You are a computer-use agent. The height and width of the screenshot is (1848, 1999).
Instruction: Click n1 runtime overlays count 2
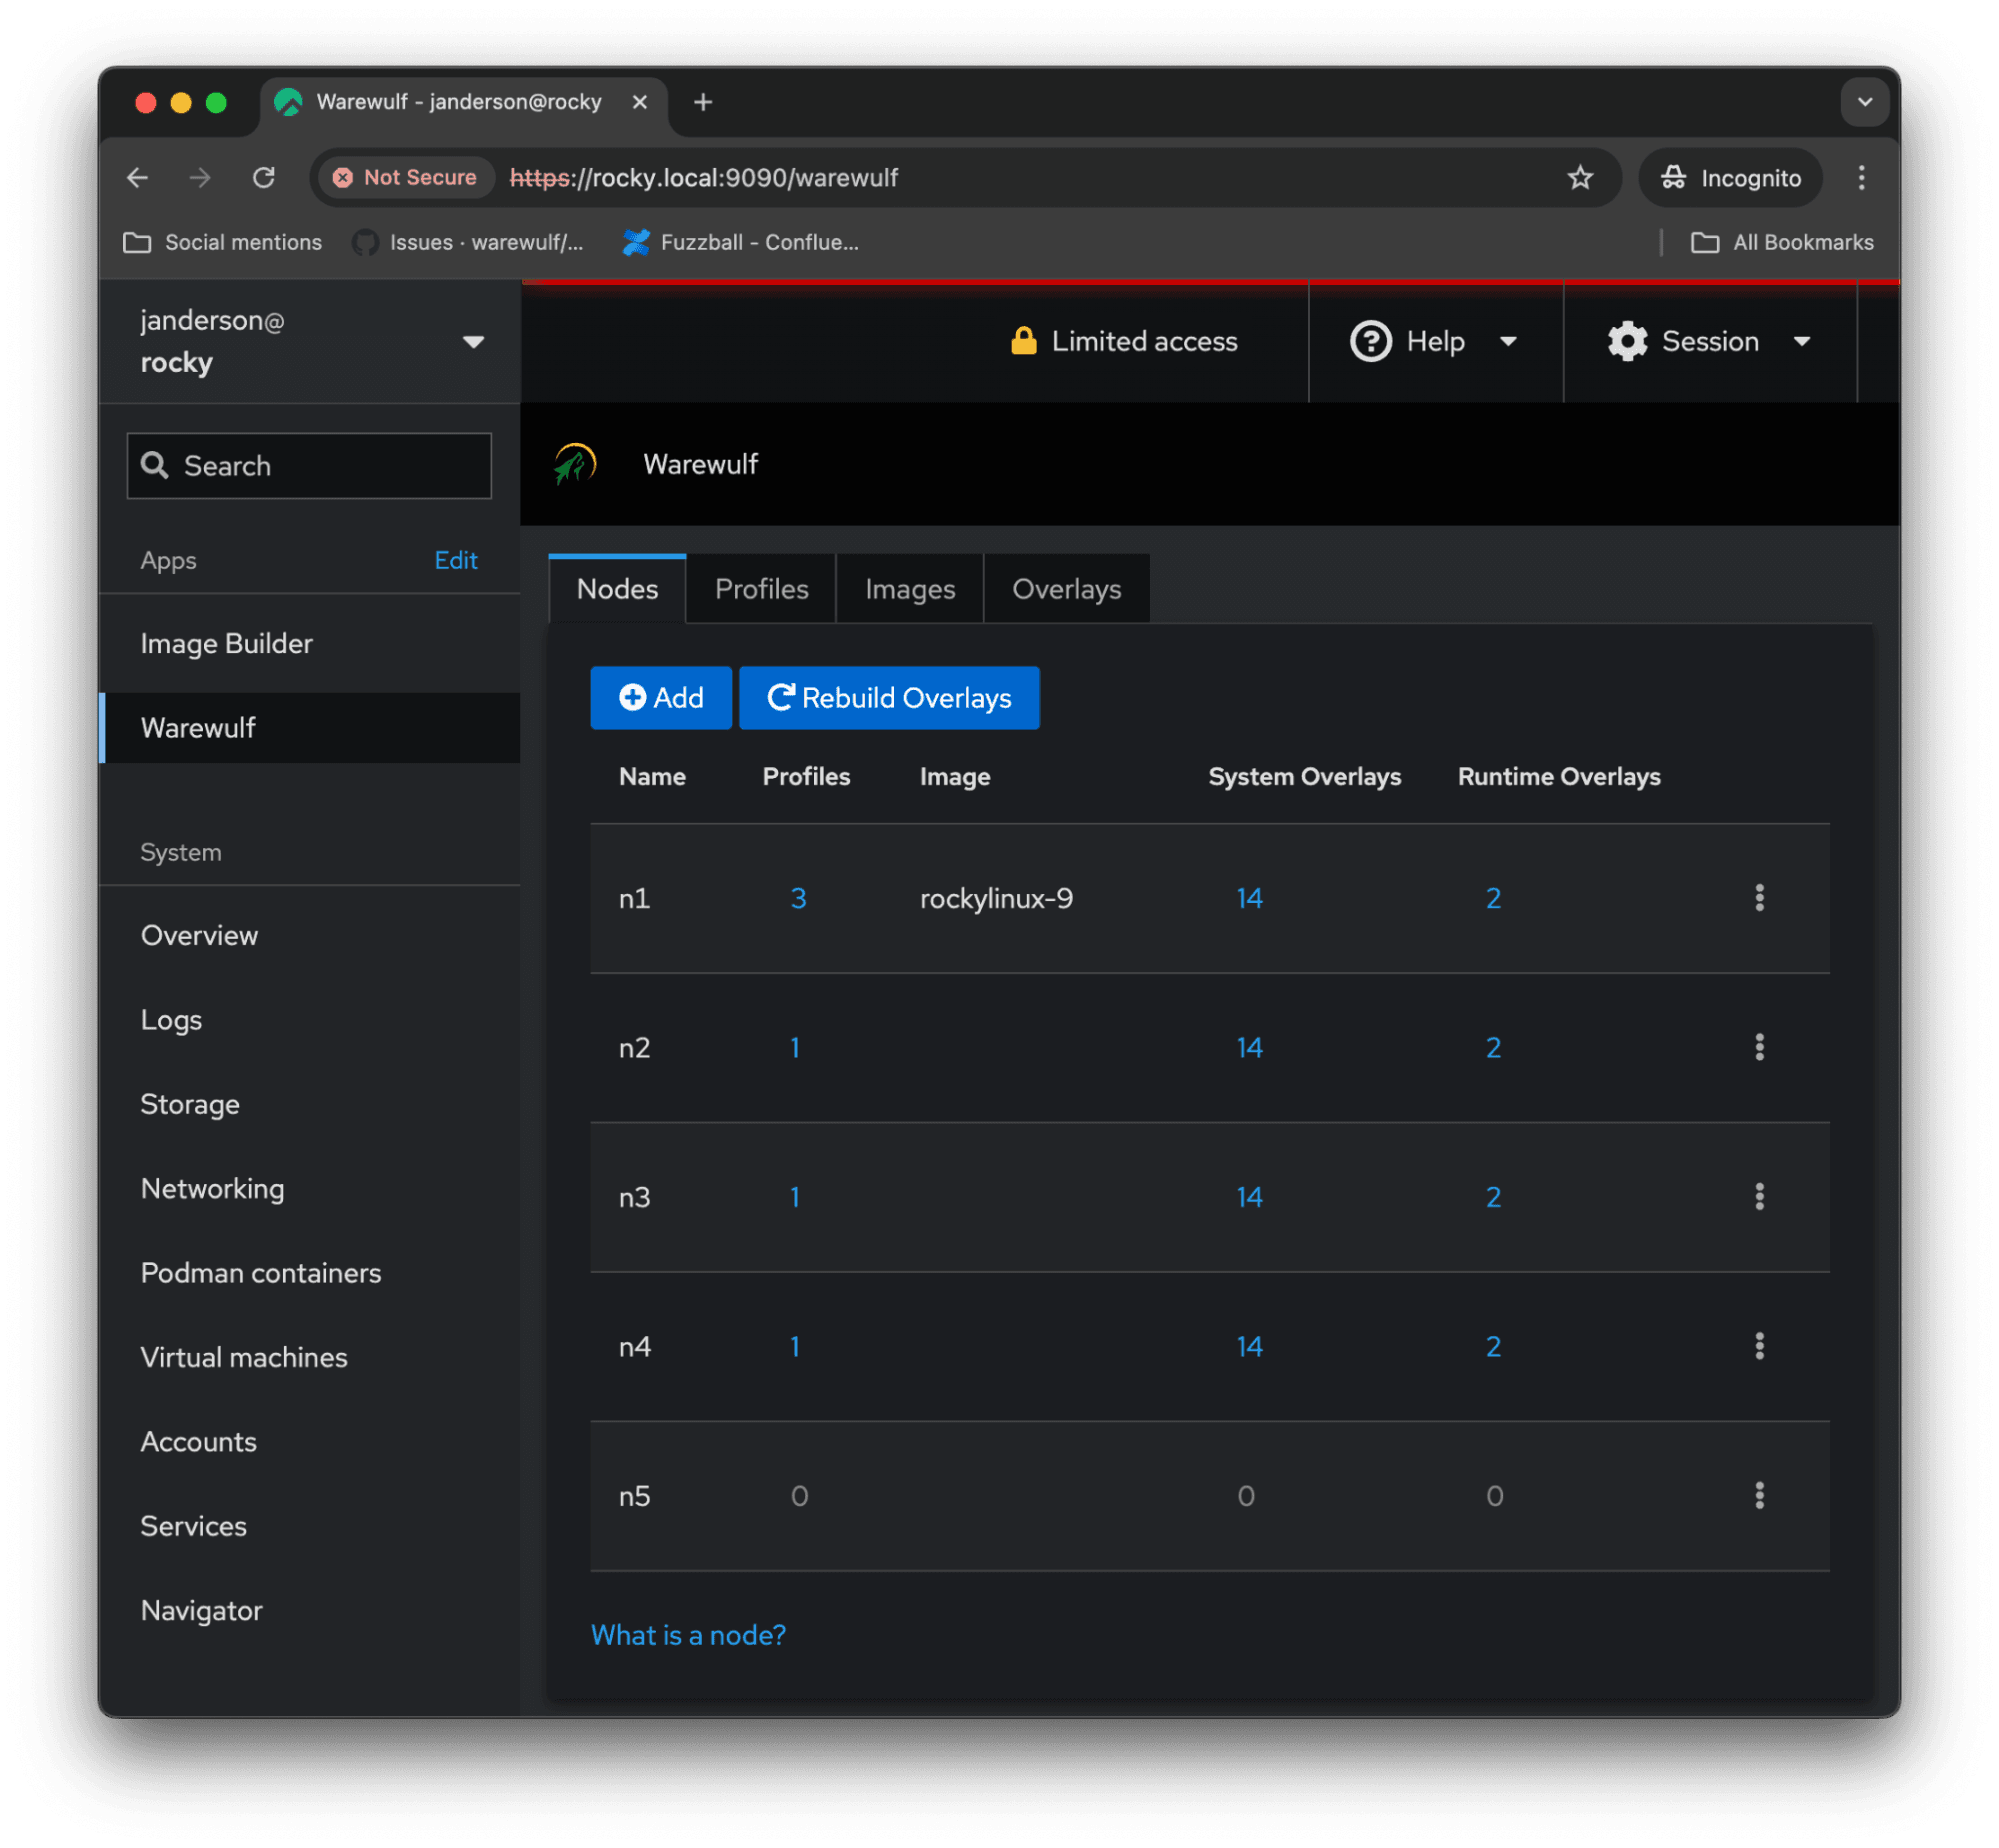[x=1493, y=898]
